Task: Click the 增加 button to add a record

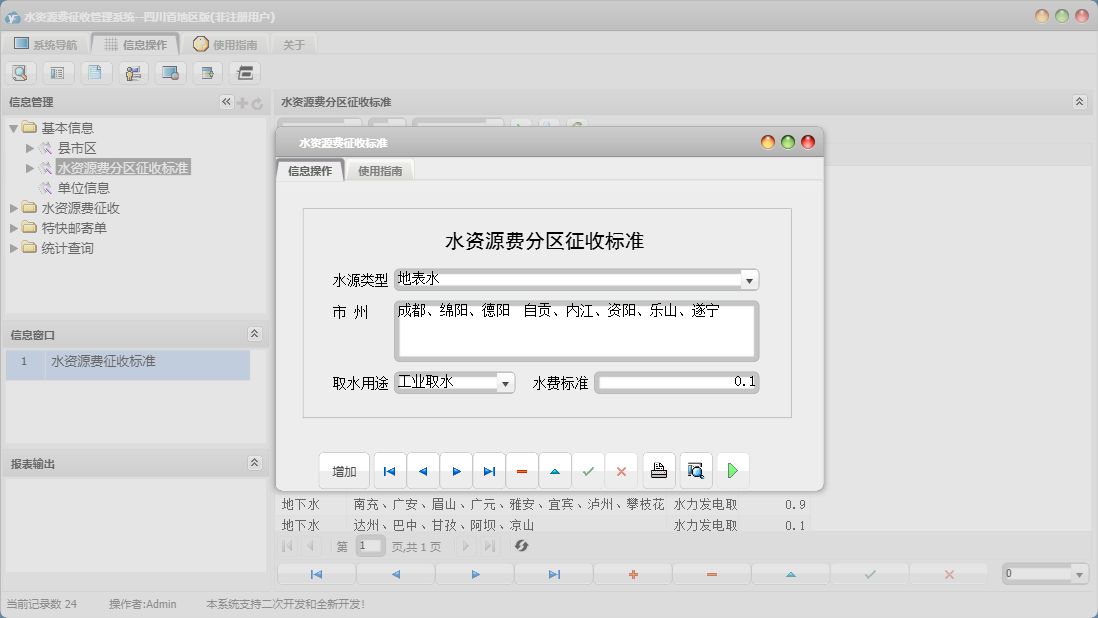Action: coord(343,470)
